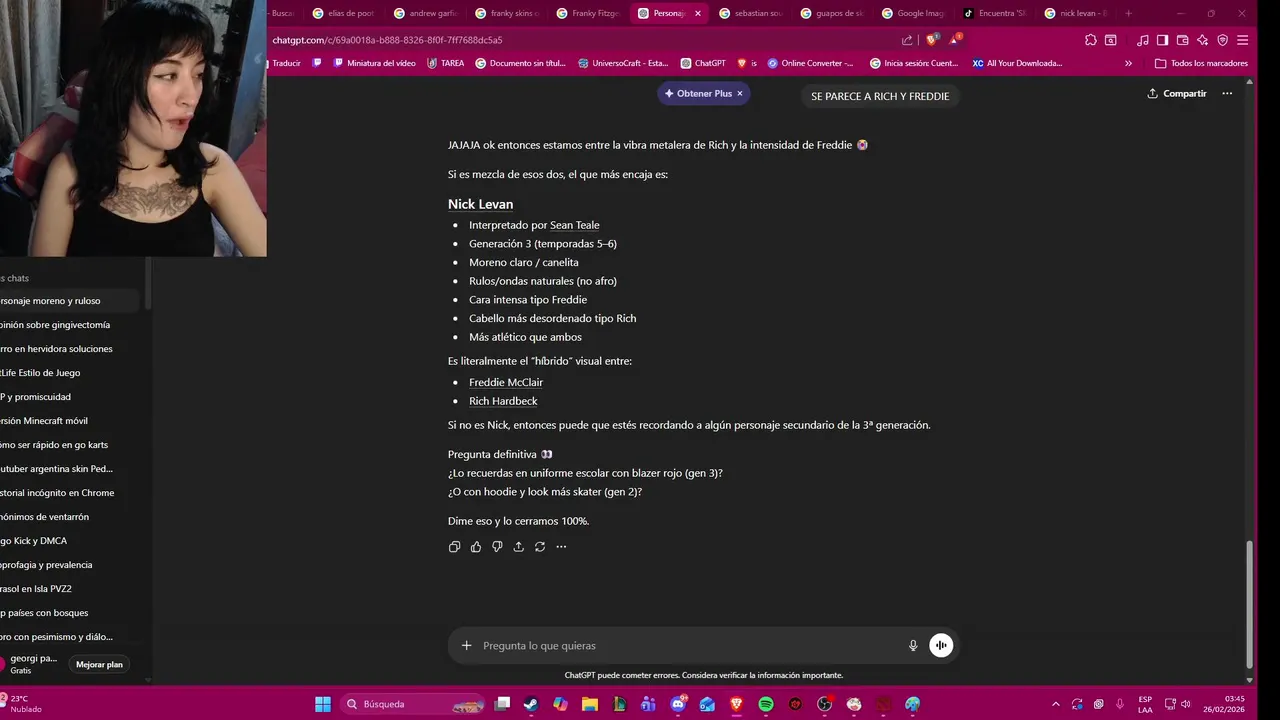The height and width of the screenshot is (720, 1280).
Task: Open the ChatGPT bookmark in bookmarks bar
Action: [703, 63]
